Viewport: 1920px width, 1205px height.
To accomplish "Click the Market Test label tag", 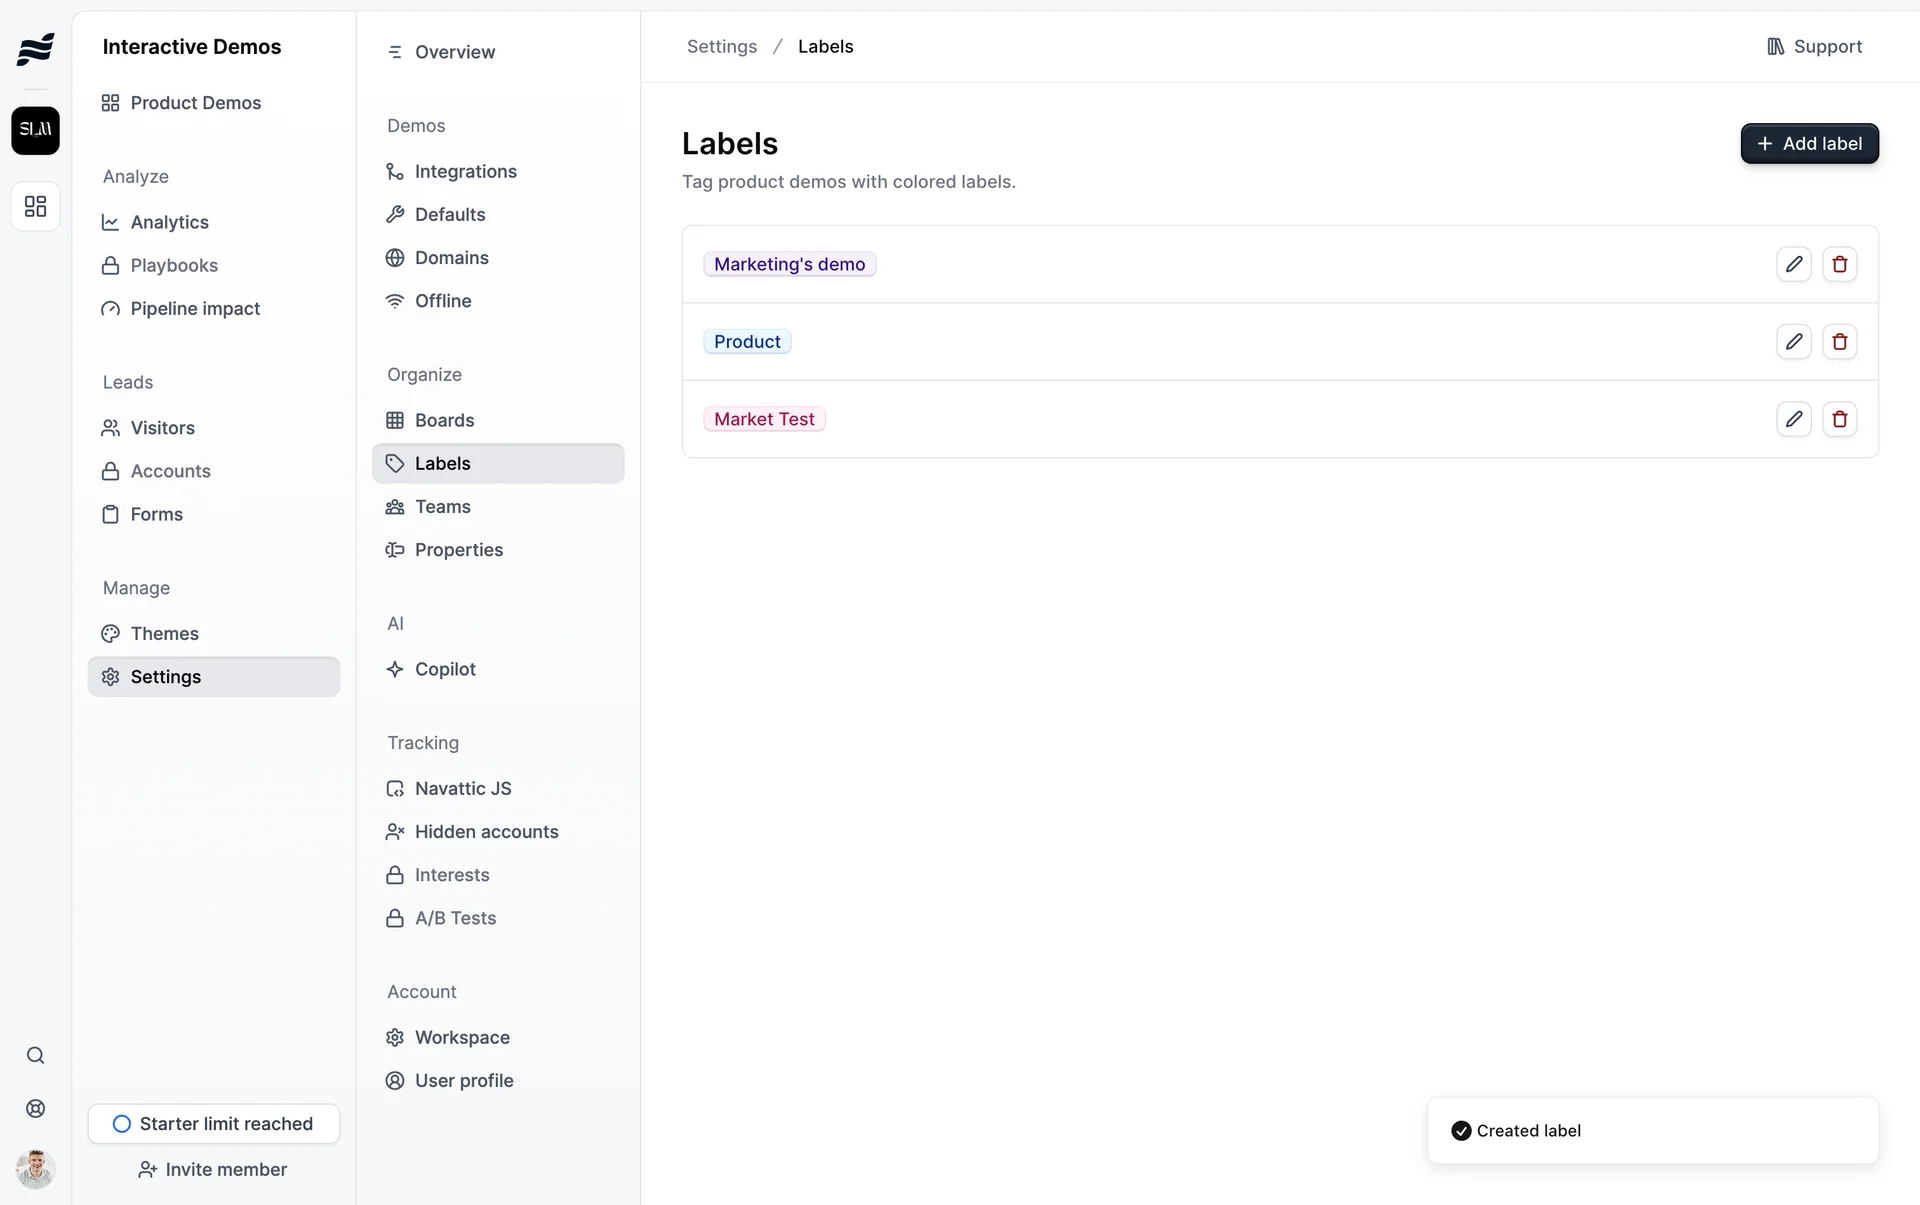I will 764,419.
